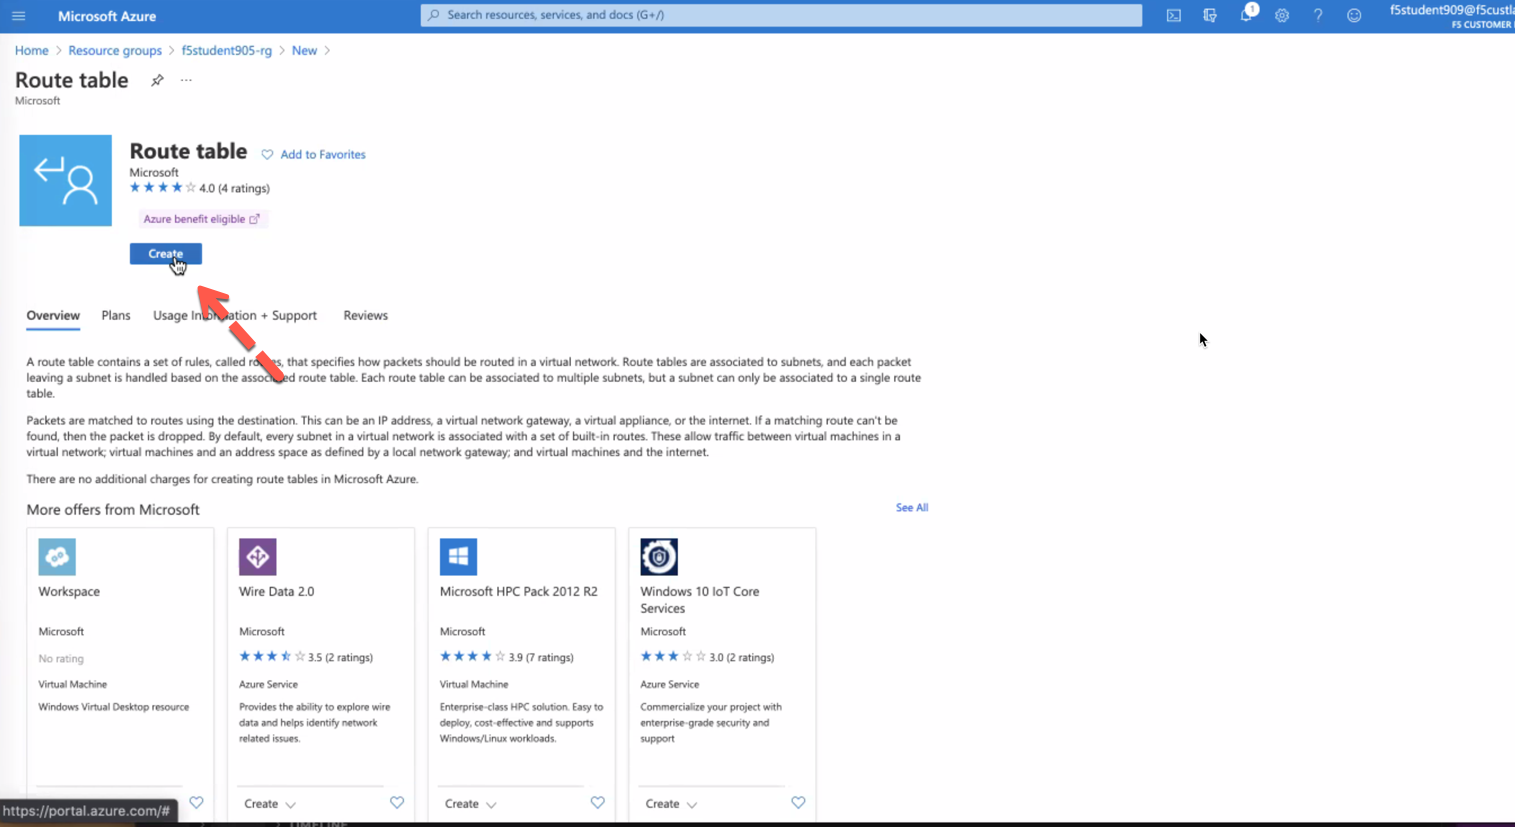Click the Windows 10 IoT Core icon
The image size is (1515, 827).
point(659,557)
